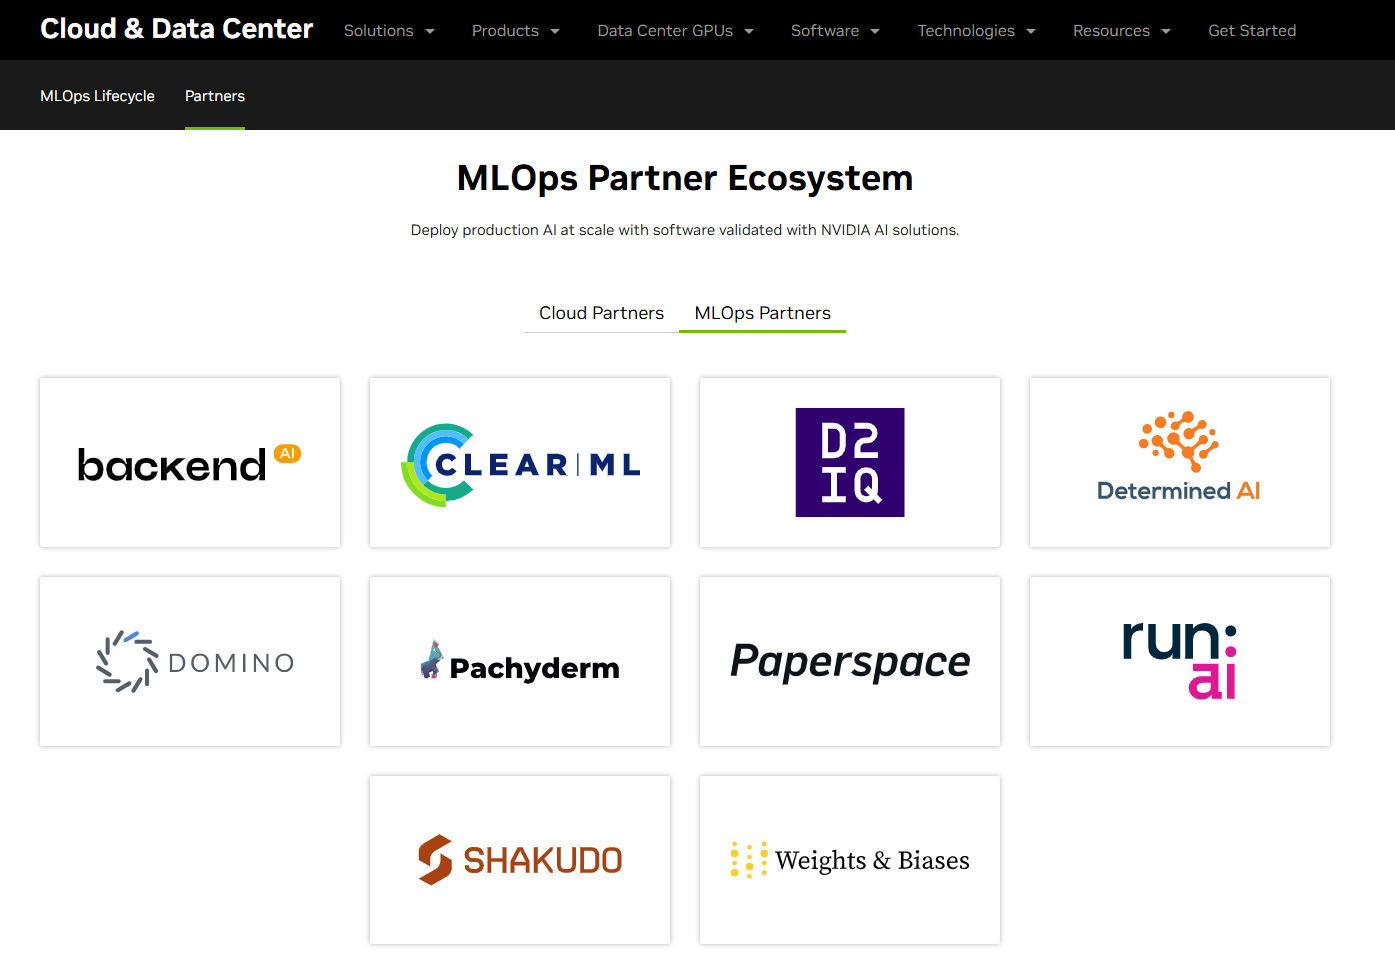This screenshot has height=961, width=1395.
Task: Open the Technologies dropdown menu
Action: pos(977,31)
